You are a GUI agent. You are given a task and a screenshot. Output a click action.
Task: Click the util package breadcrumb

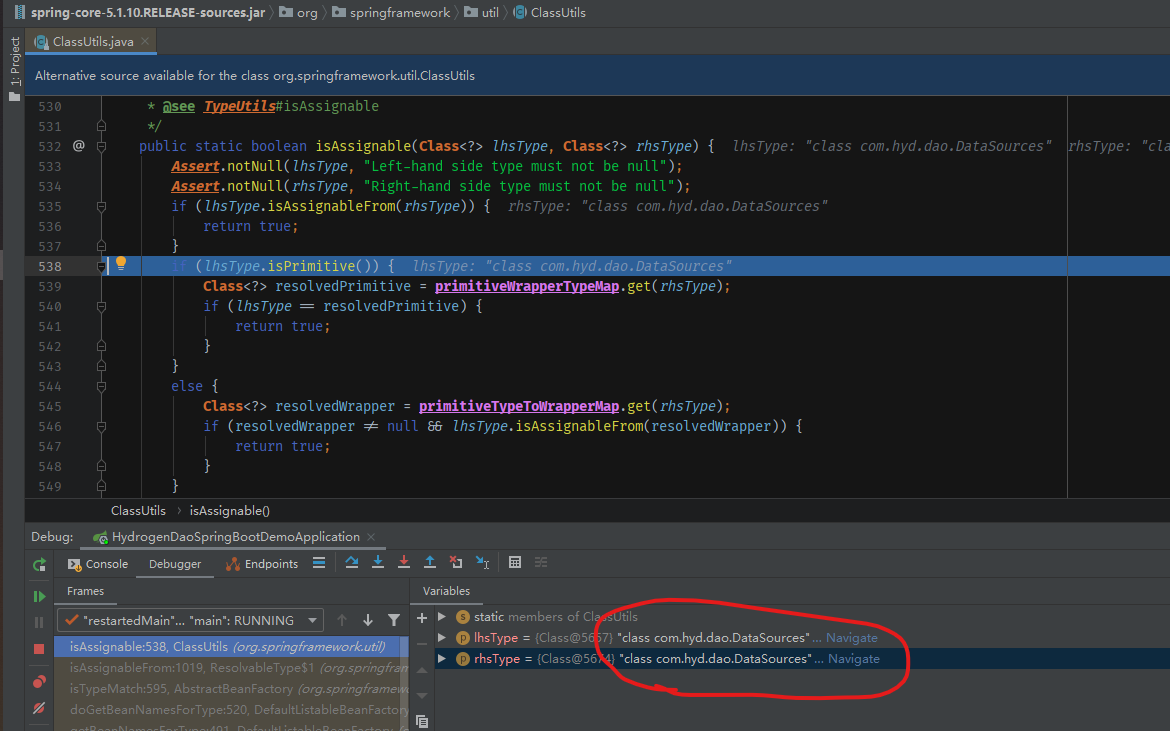[x=481, y=13]
